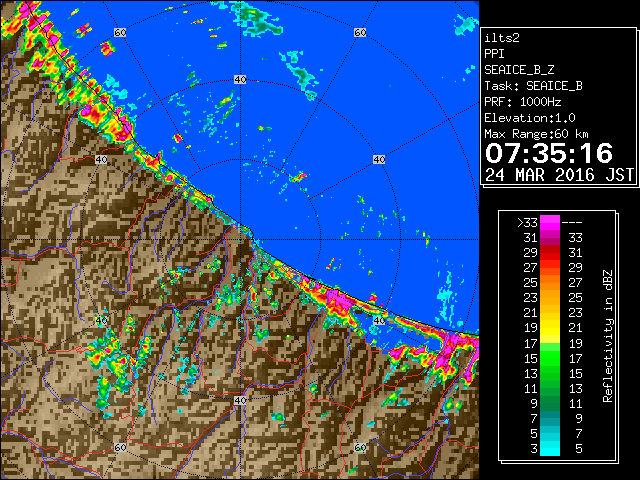Image resolution: width=640 pixels, height=480 pixels.
Task: Click the 40 km ring label due north of center
Action: click(240, 80)
